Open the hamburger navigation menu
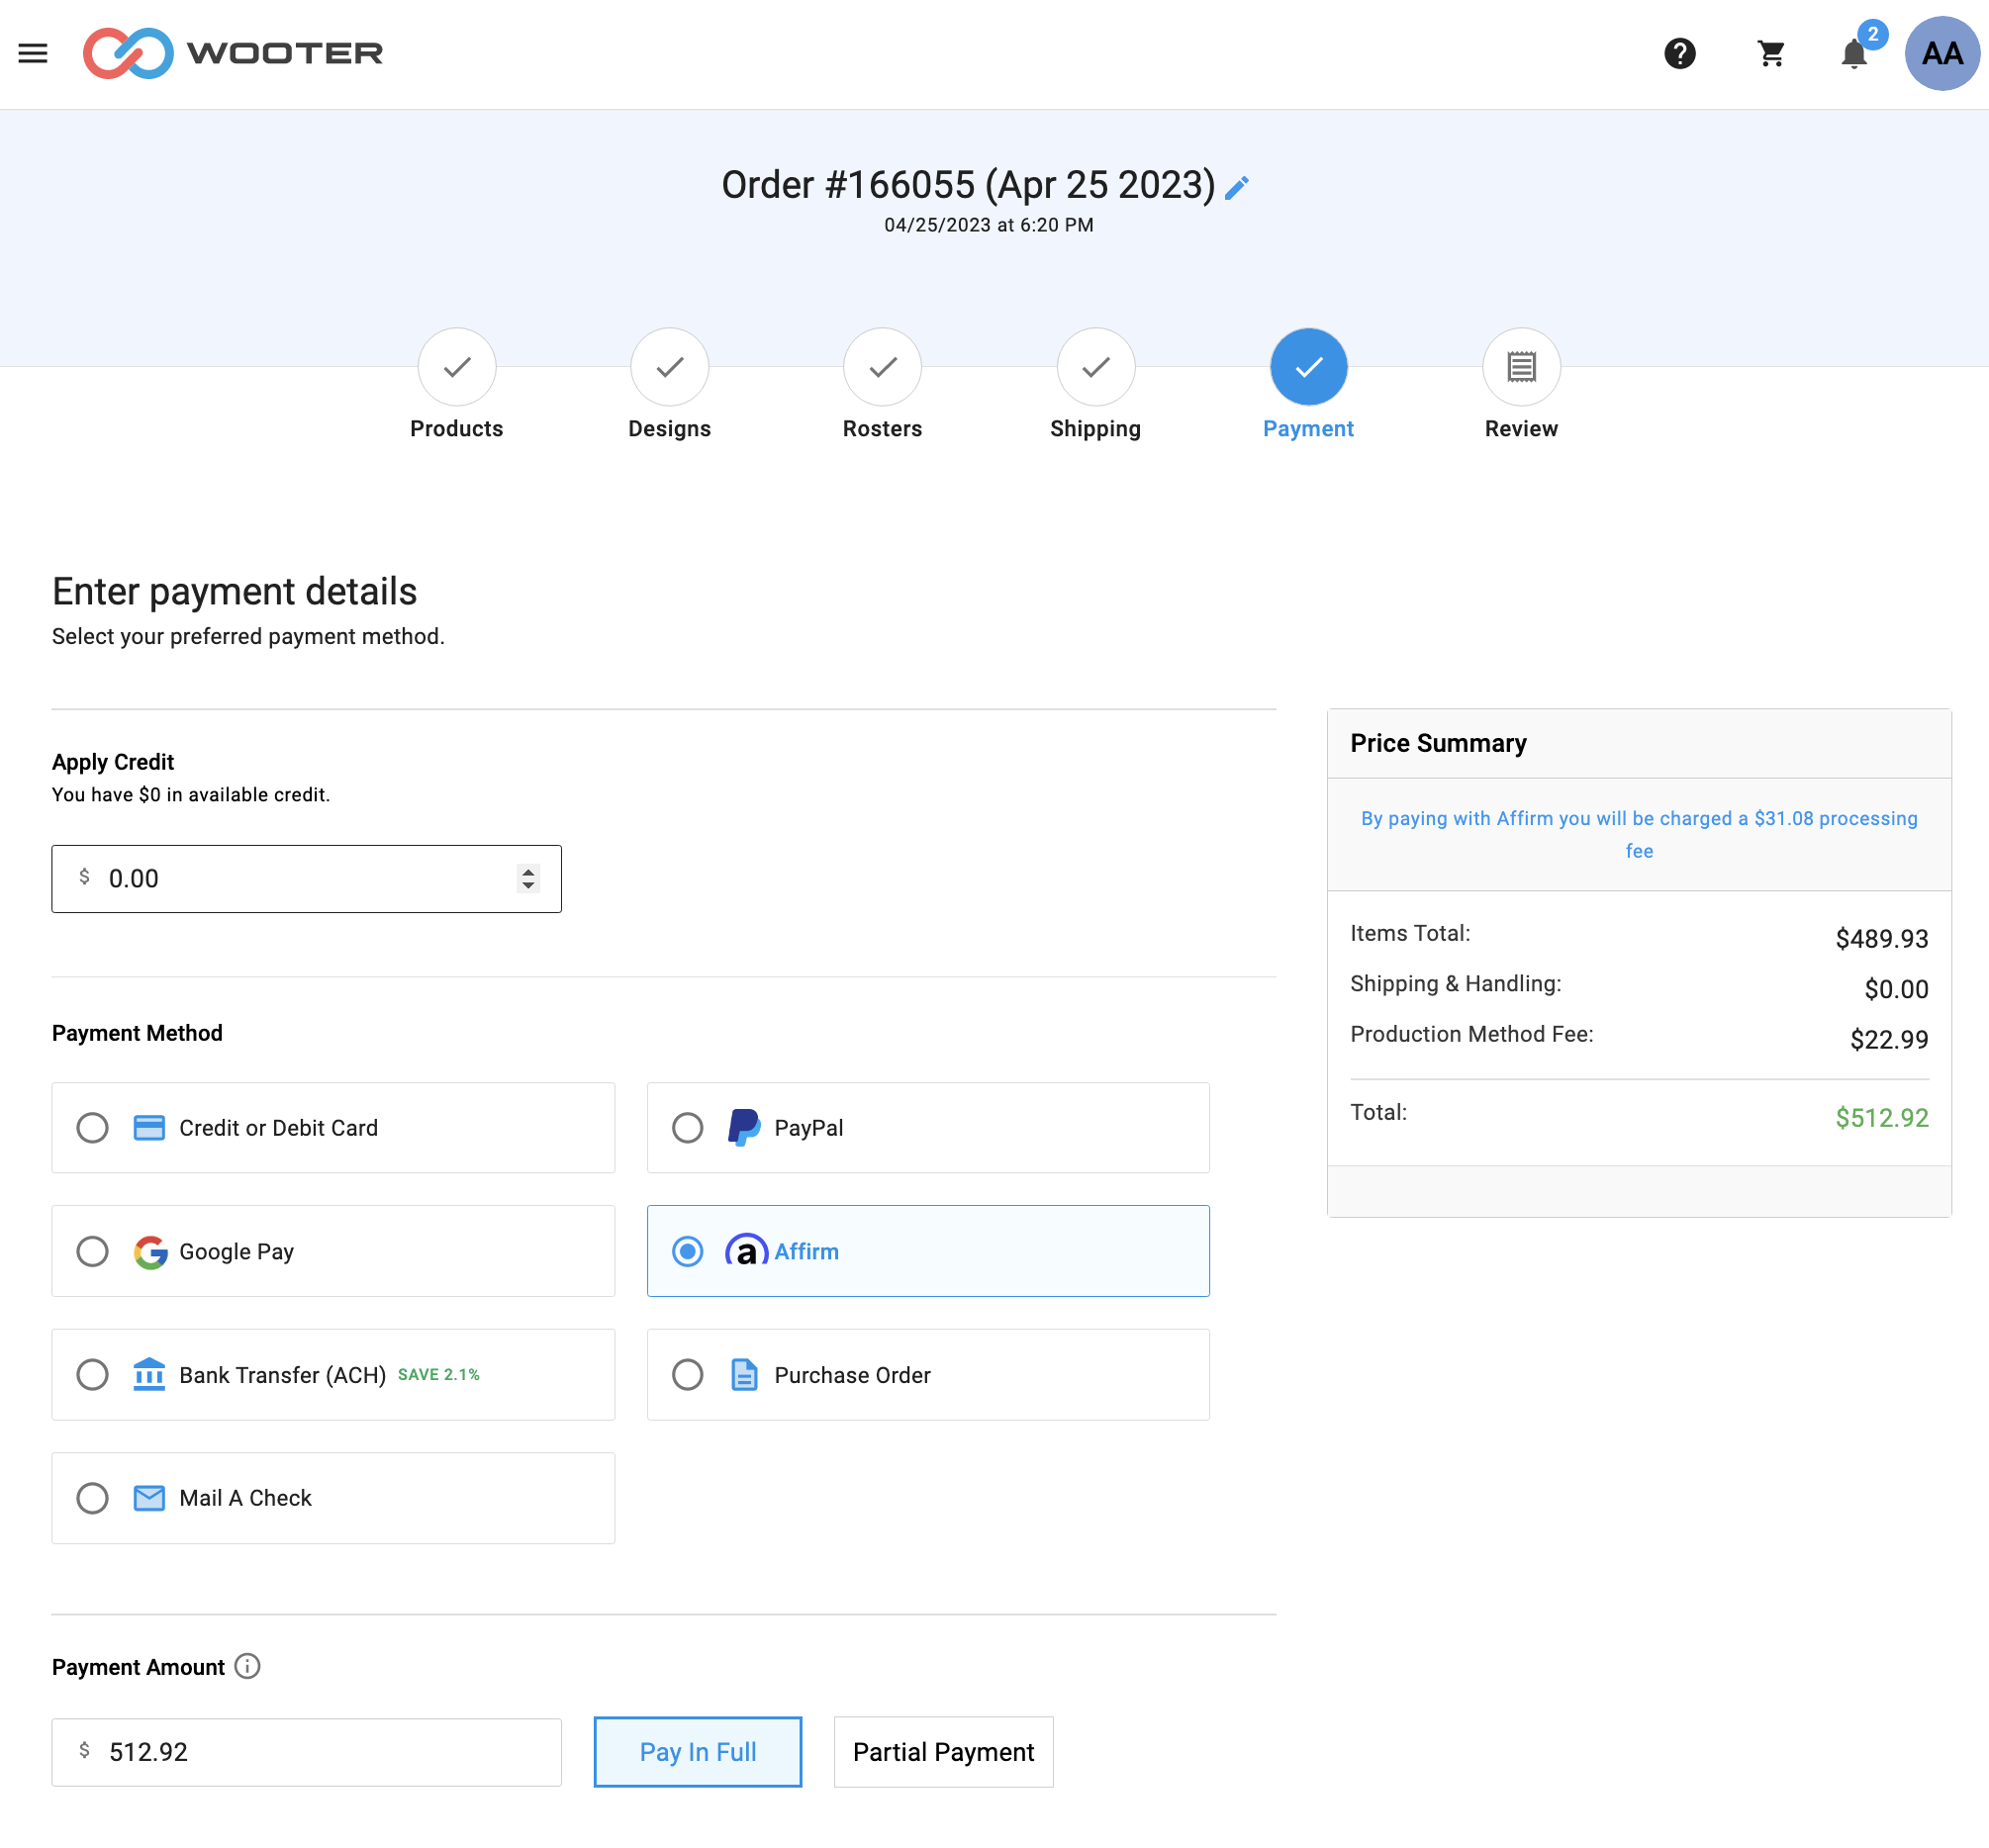Viewport: 1989px width, 1848px height. pos(33,53)
